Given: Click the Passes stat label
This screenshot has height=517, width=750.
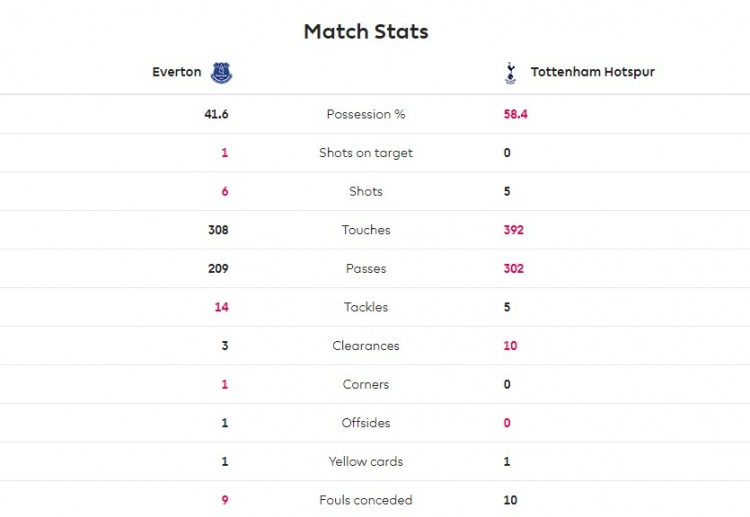Looking at the screenshot, I should click(x=366, y=269).
